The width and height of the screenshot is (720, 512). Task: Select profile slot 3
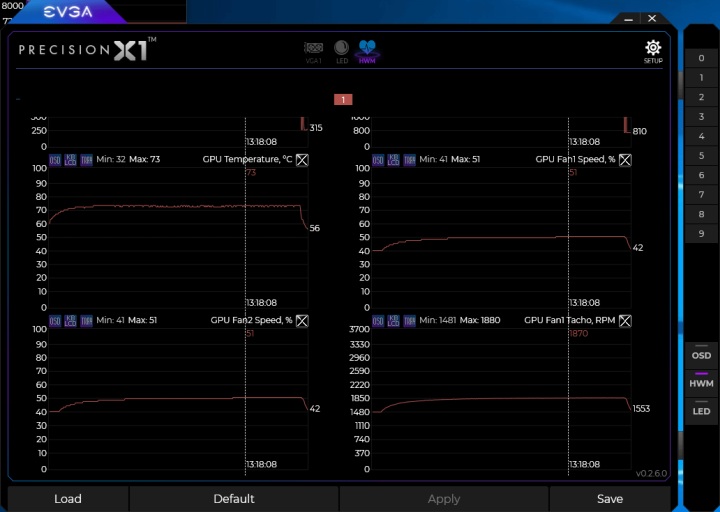click(x=701, y=117)
